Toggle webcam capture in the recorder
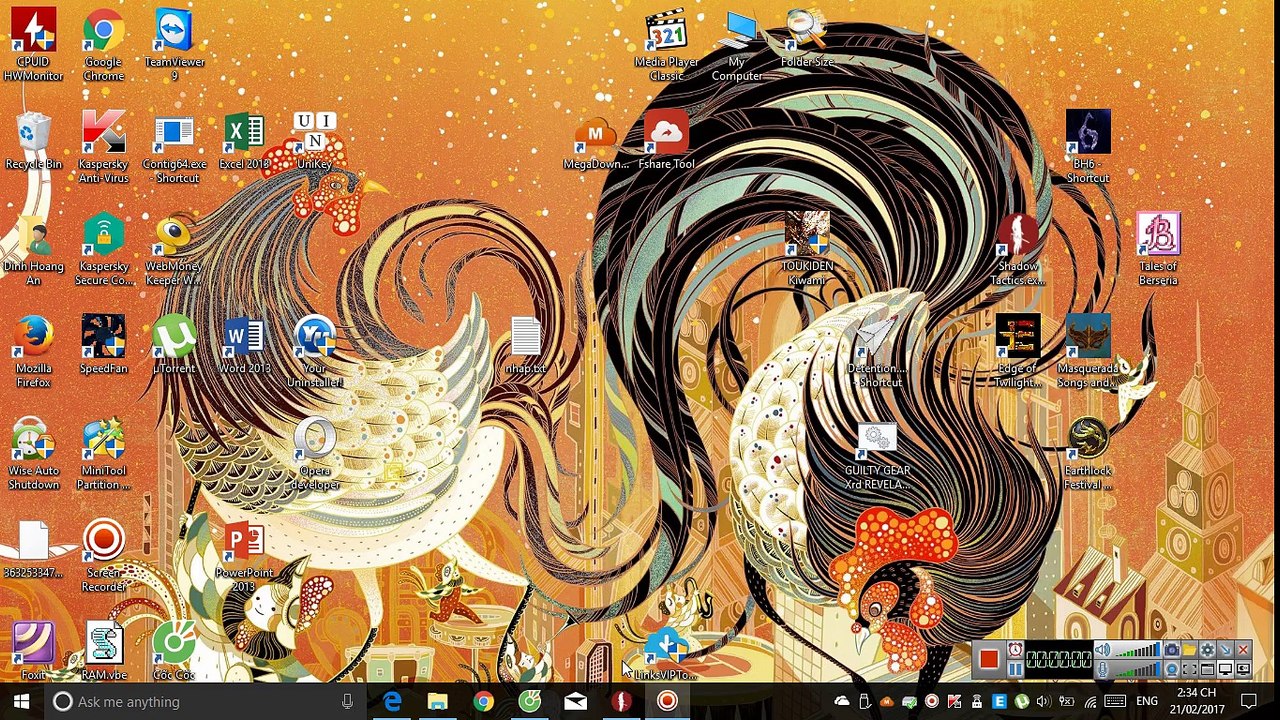This screenshot has height=720, width=1280. pyautogui.click(x=1172, y=669)
